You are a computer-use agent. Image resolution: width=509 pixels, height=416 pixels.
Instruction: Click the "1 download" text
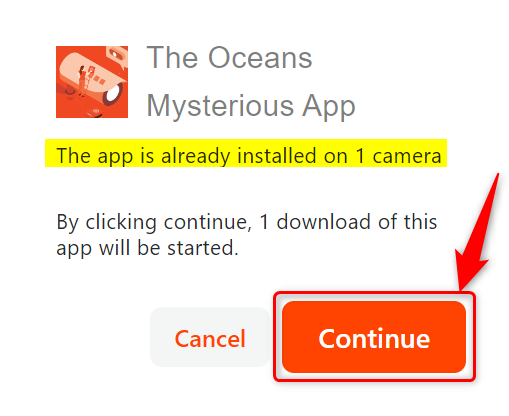tap(315, 222)
